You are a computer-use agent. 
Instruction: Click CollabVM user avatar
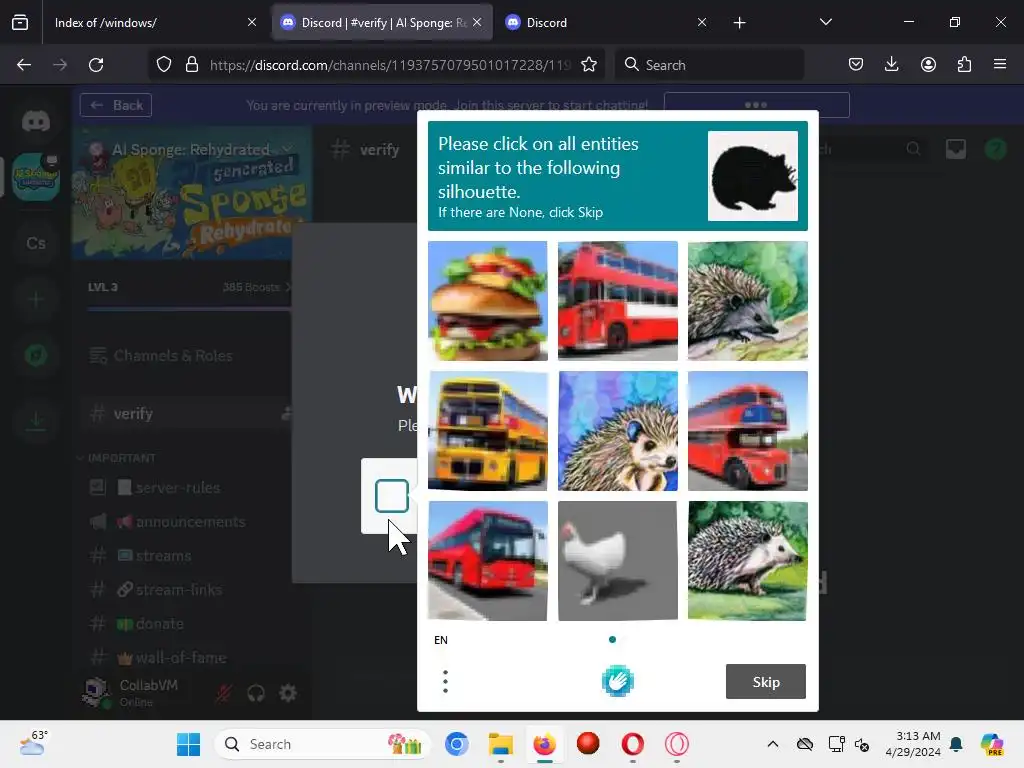96,692
